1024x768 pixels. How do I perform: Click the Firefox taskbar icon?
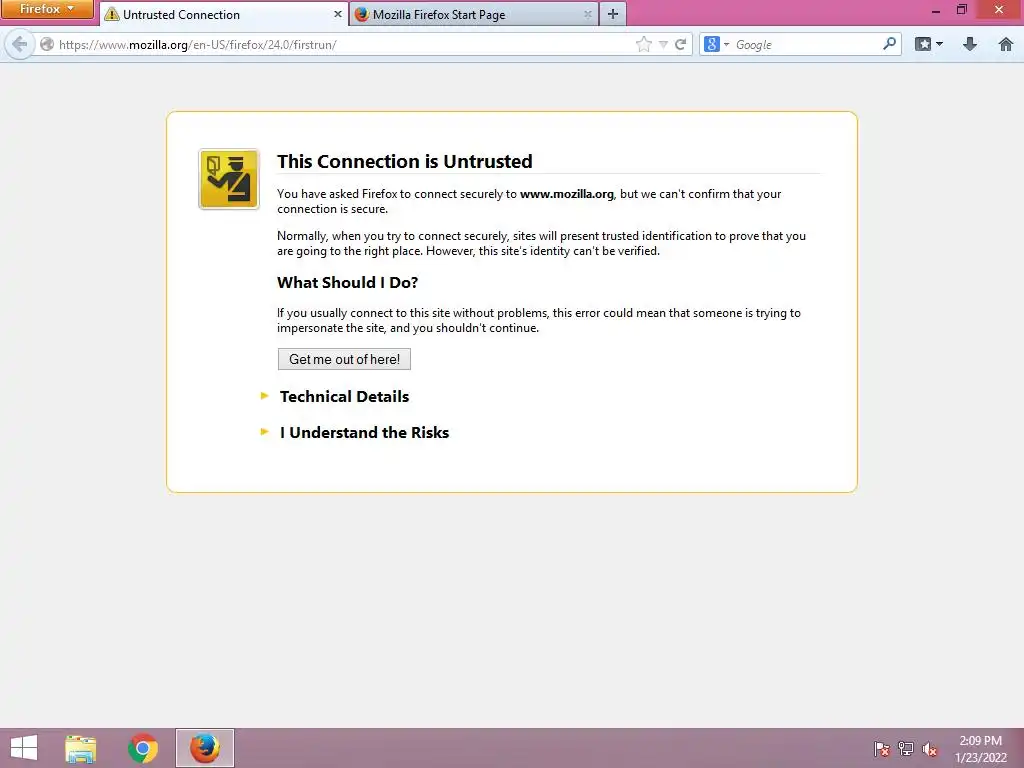pos(204,748)
